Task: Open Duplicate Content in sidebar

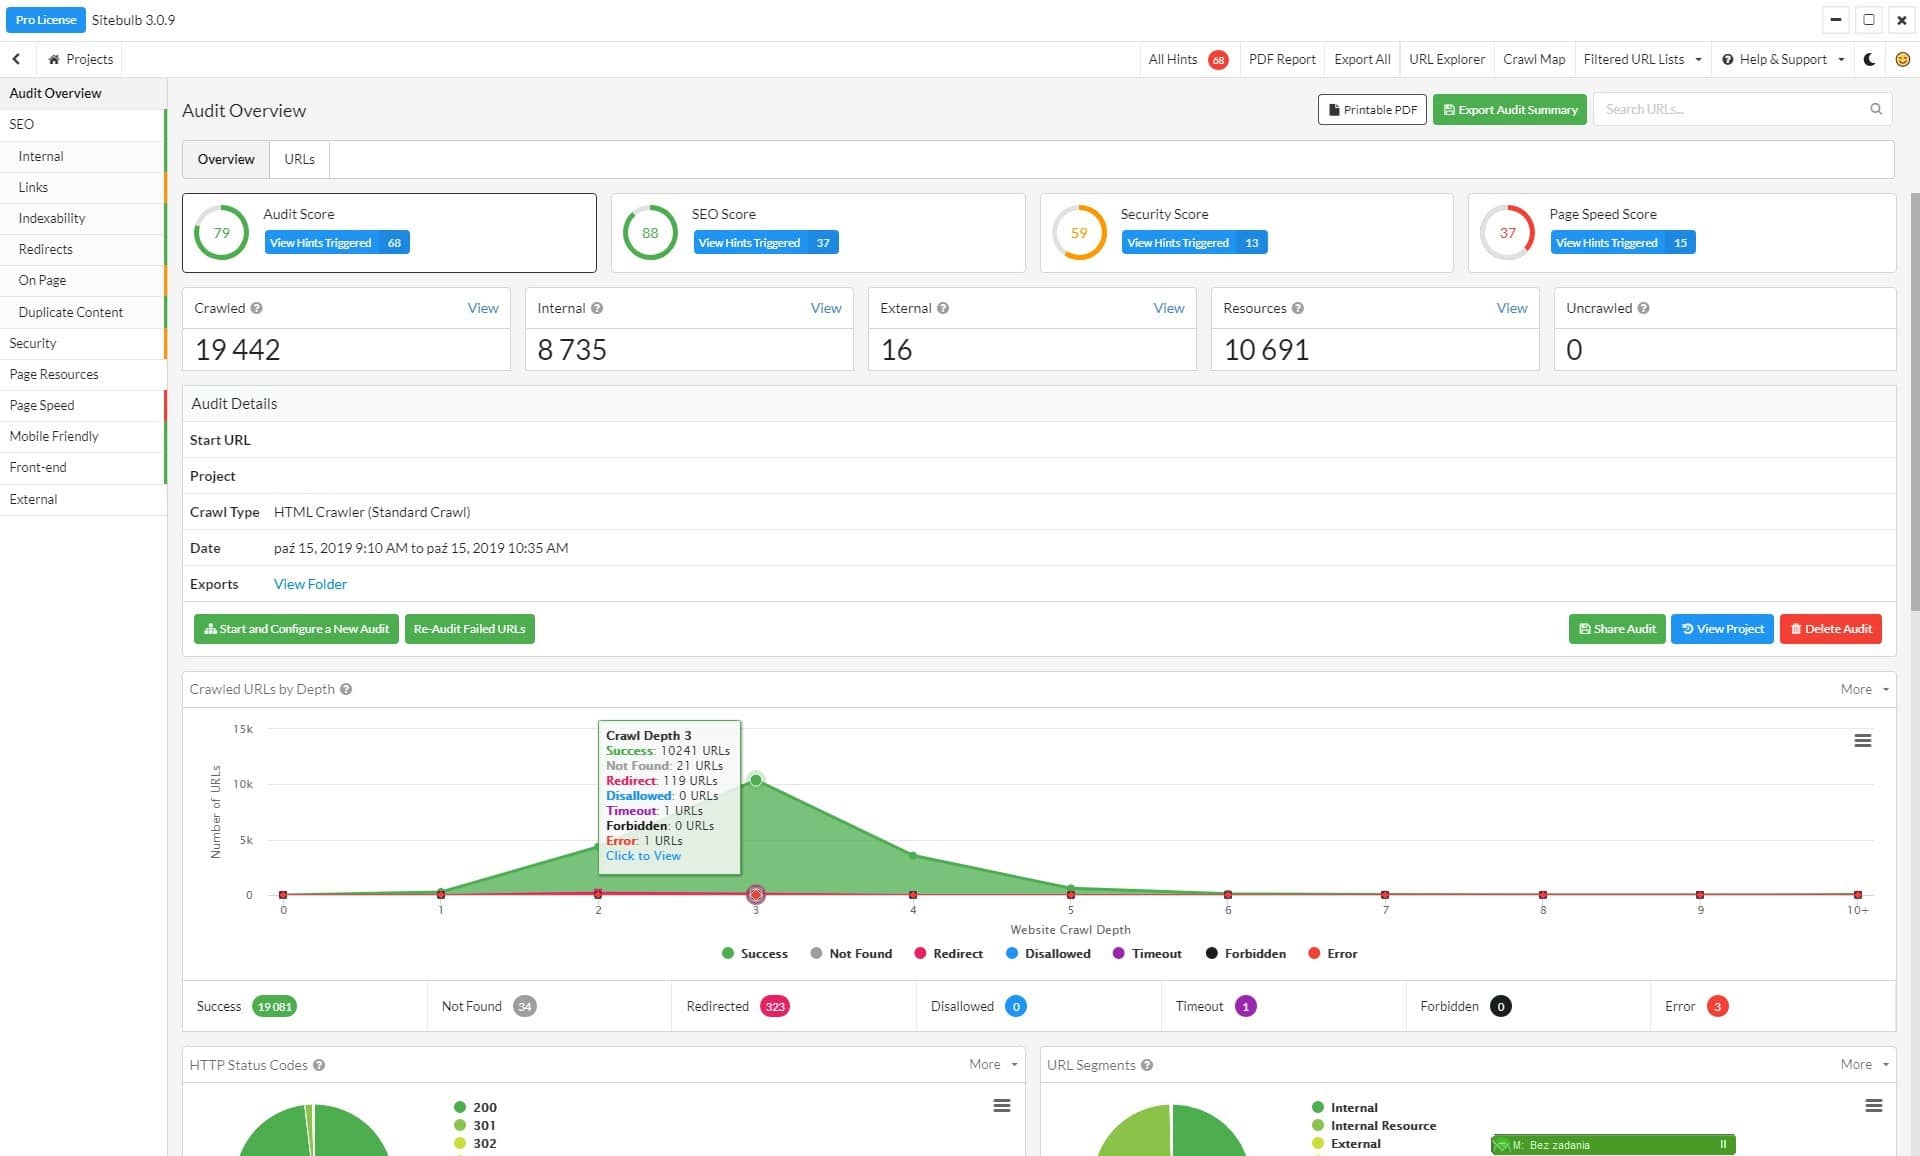Action: point(82,312)
